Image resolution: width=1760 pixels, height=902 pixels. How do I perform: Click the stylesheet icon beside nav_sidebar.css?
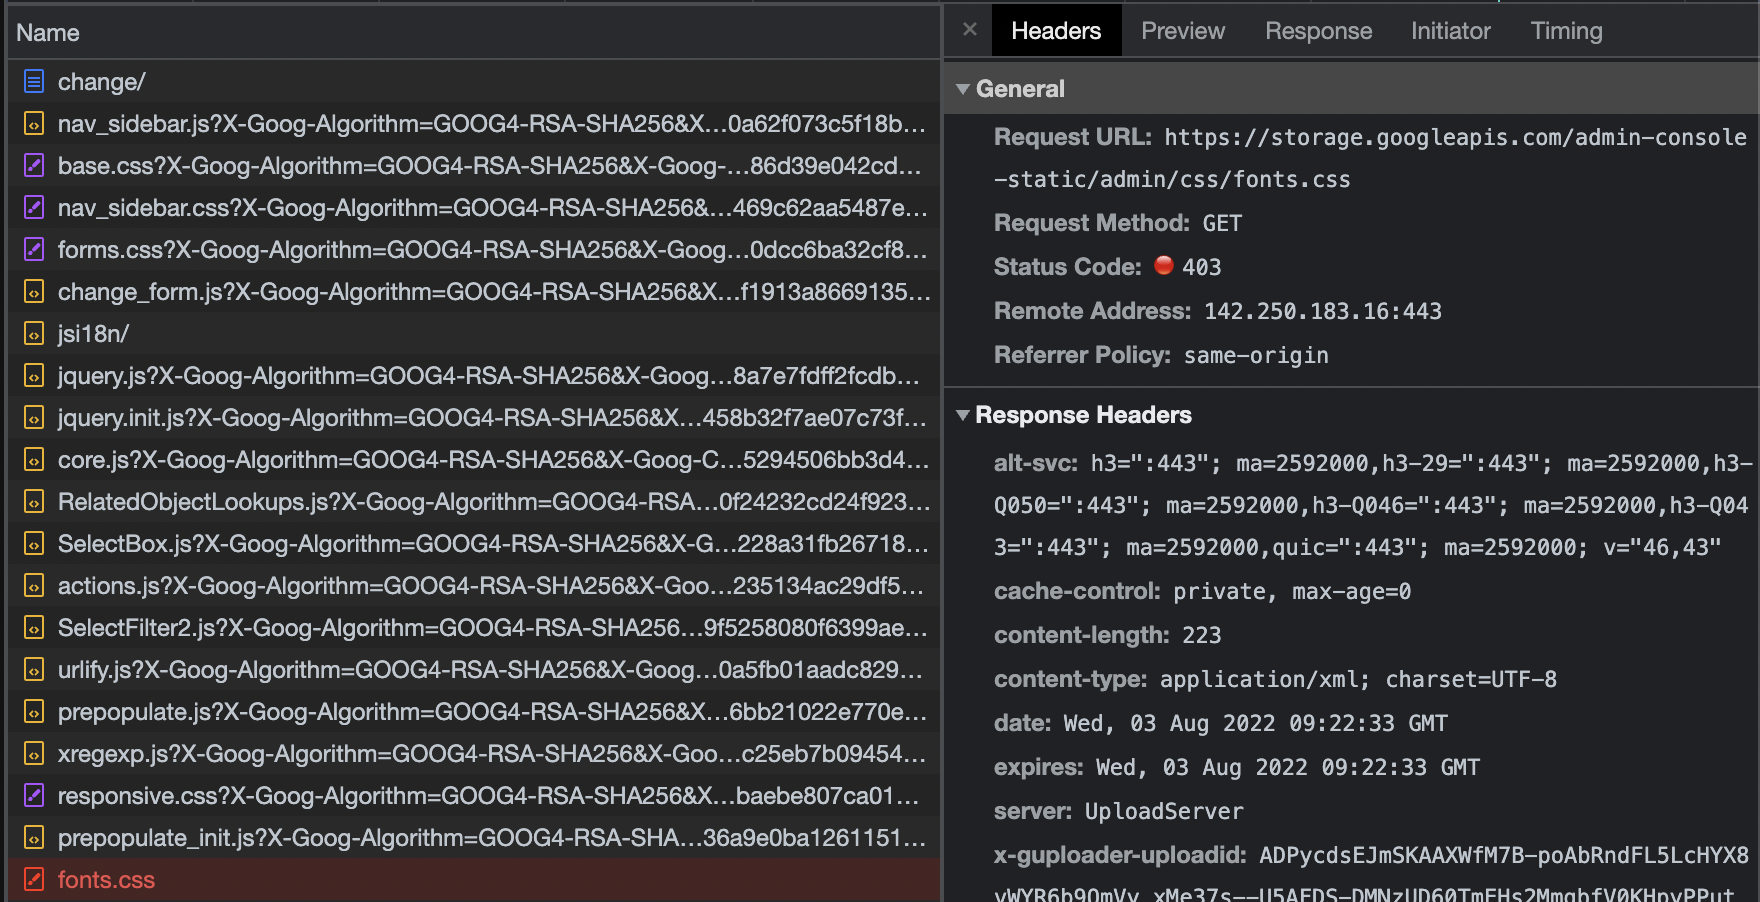coord(33,208)
